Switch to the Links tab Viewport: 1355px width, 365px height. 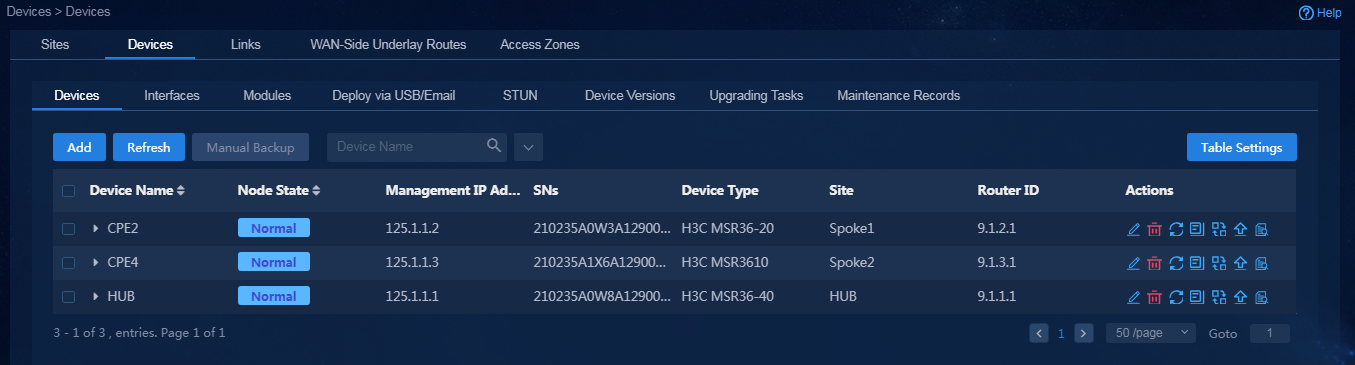click(x=245, y=45)
